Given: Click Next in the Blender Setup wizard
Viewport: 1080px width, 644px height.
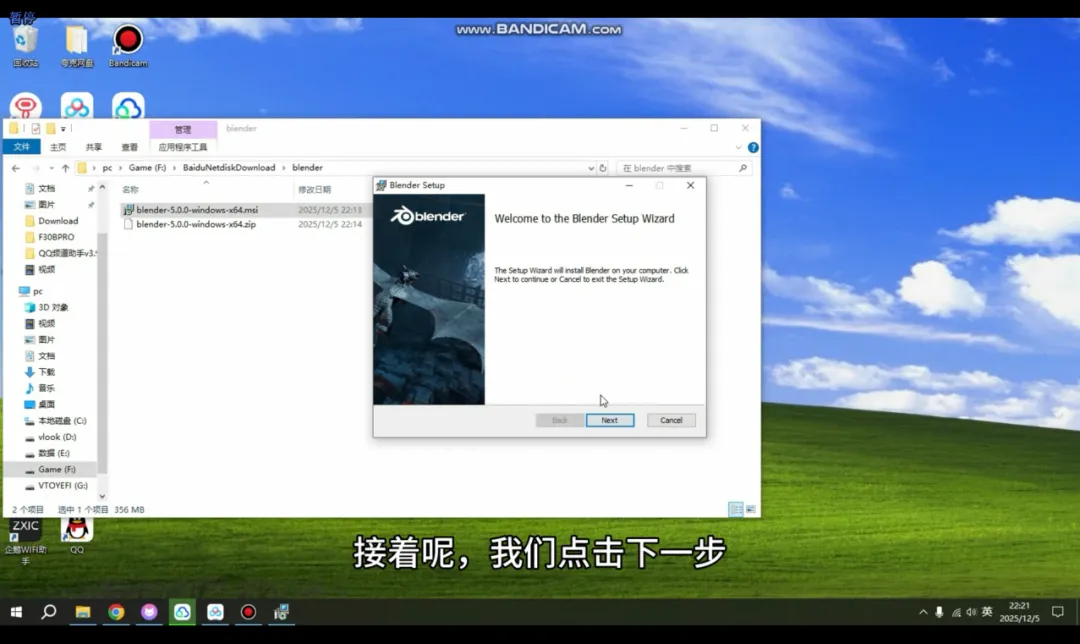Looking at the screenshot, I should (610, 420).
